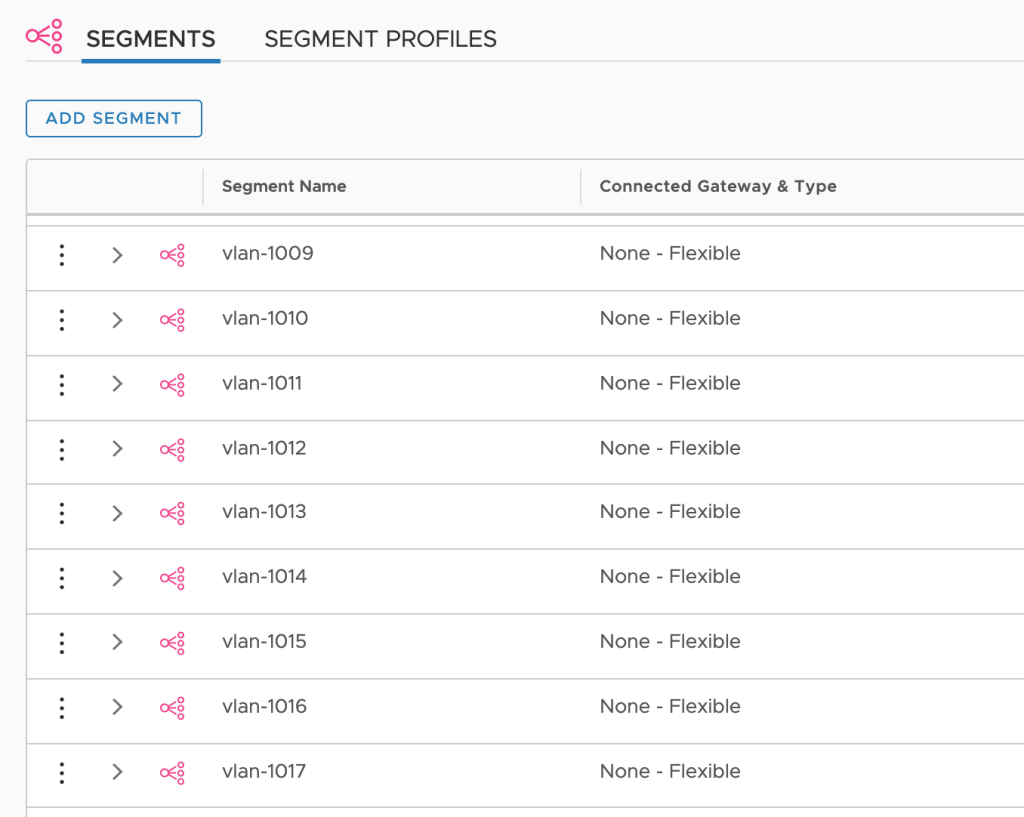Show details of the vlan-1016 segment
Image resolution: width=1024 pixels, height=817 pixels.
(117, 707)
